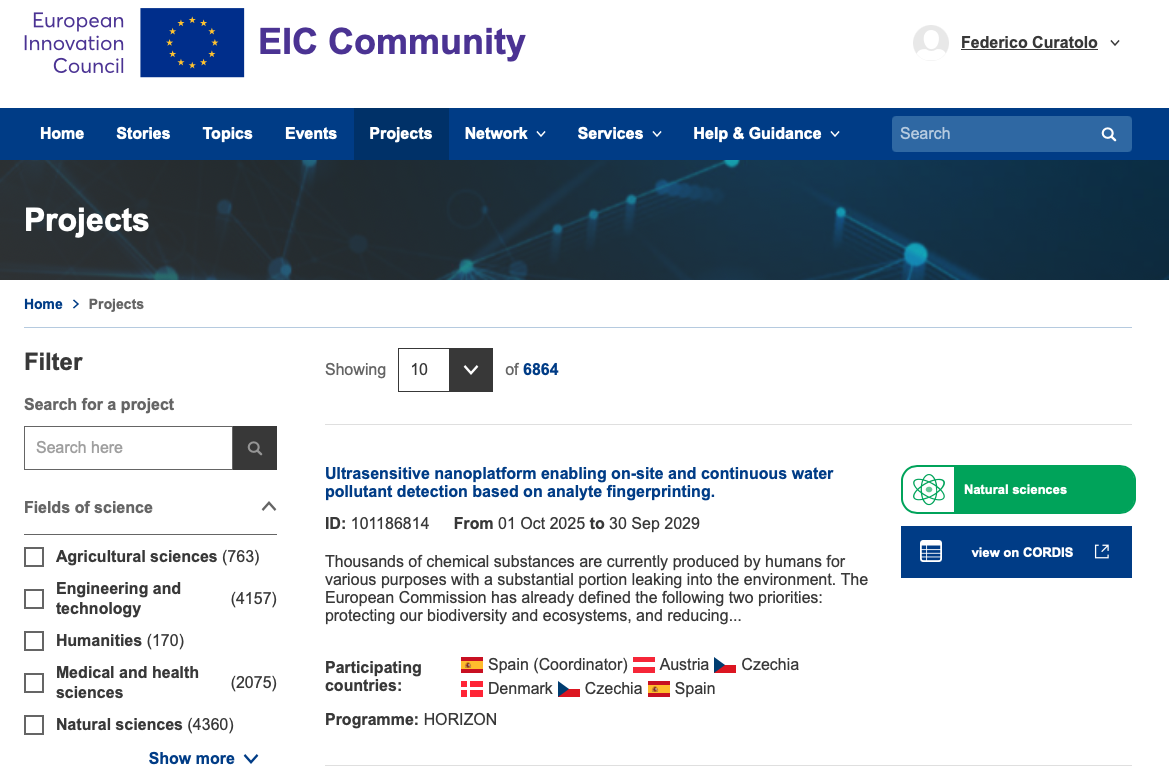Click the Natural sciences green badge

point(1018,490)
